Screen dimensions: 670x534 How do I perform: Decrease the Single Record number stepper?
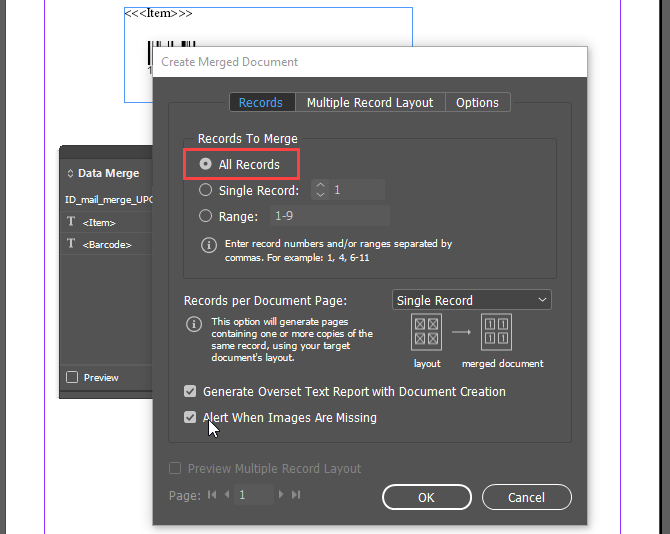(320, 194)
